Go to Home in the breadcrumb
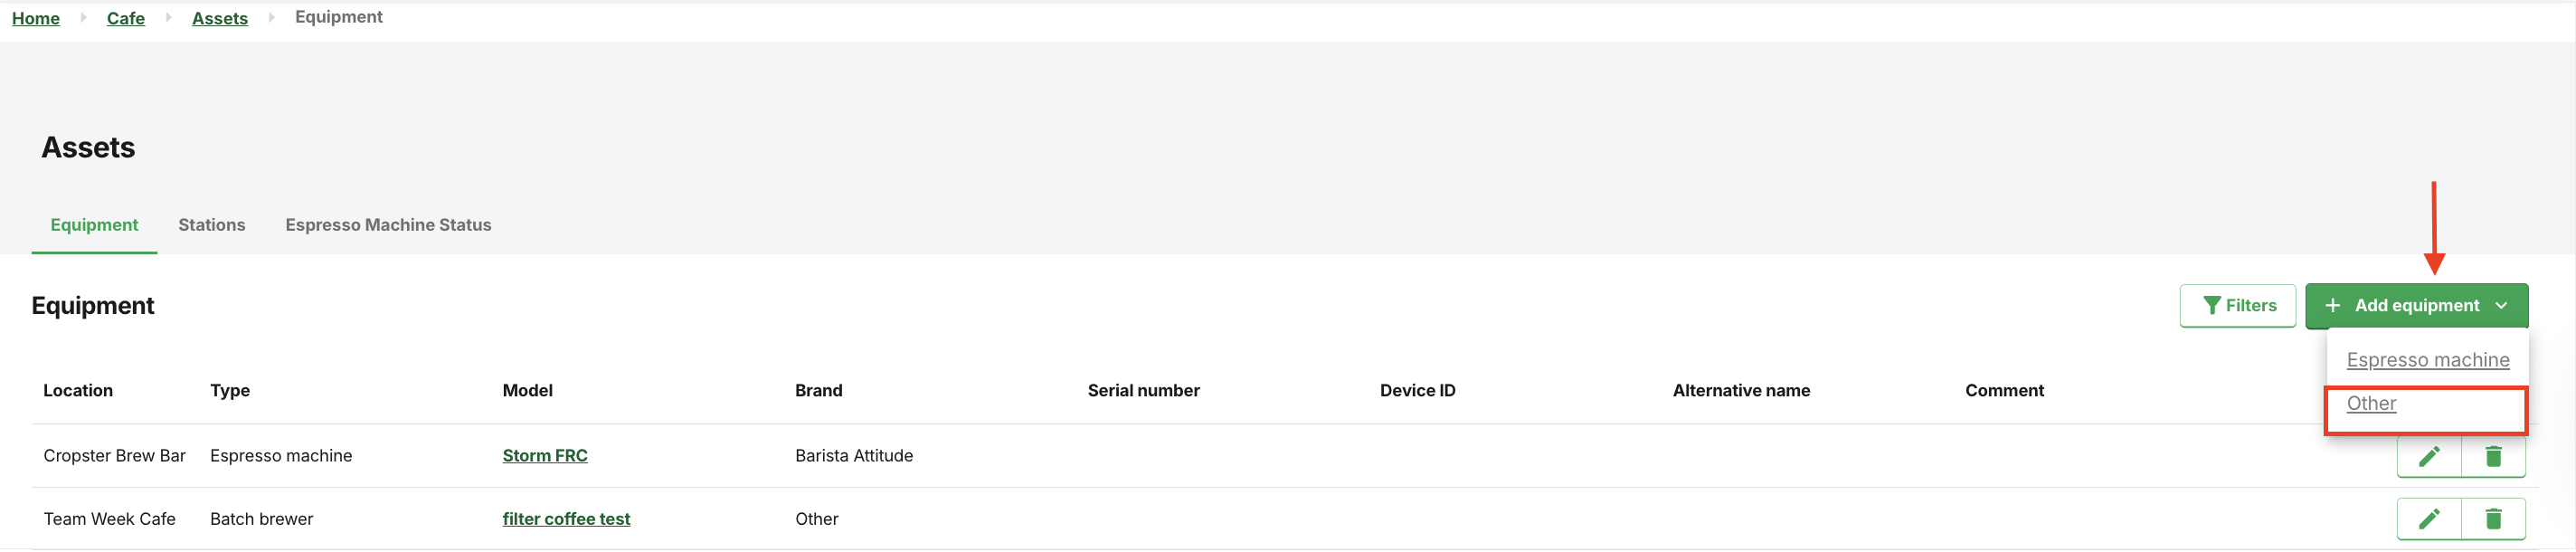This screenshot has width=2576, height=552. (36, 18)
